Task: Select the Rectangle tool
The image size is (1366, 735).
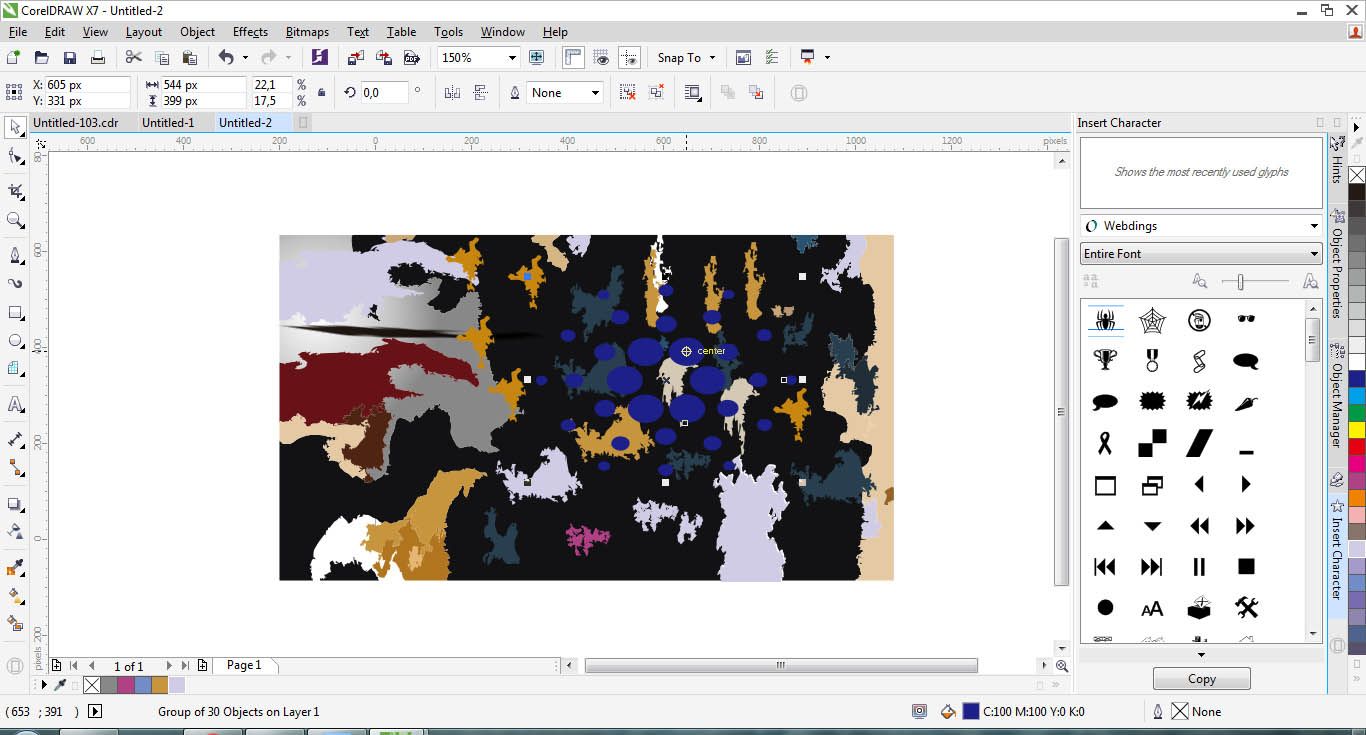Action: coord(15,312)
